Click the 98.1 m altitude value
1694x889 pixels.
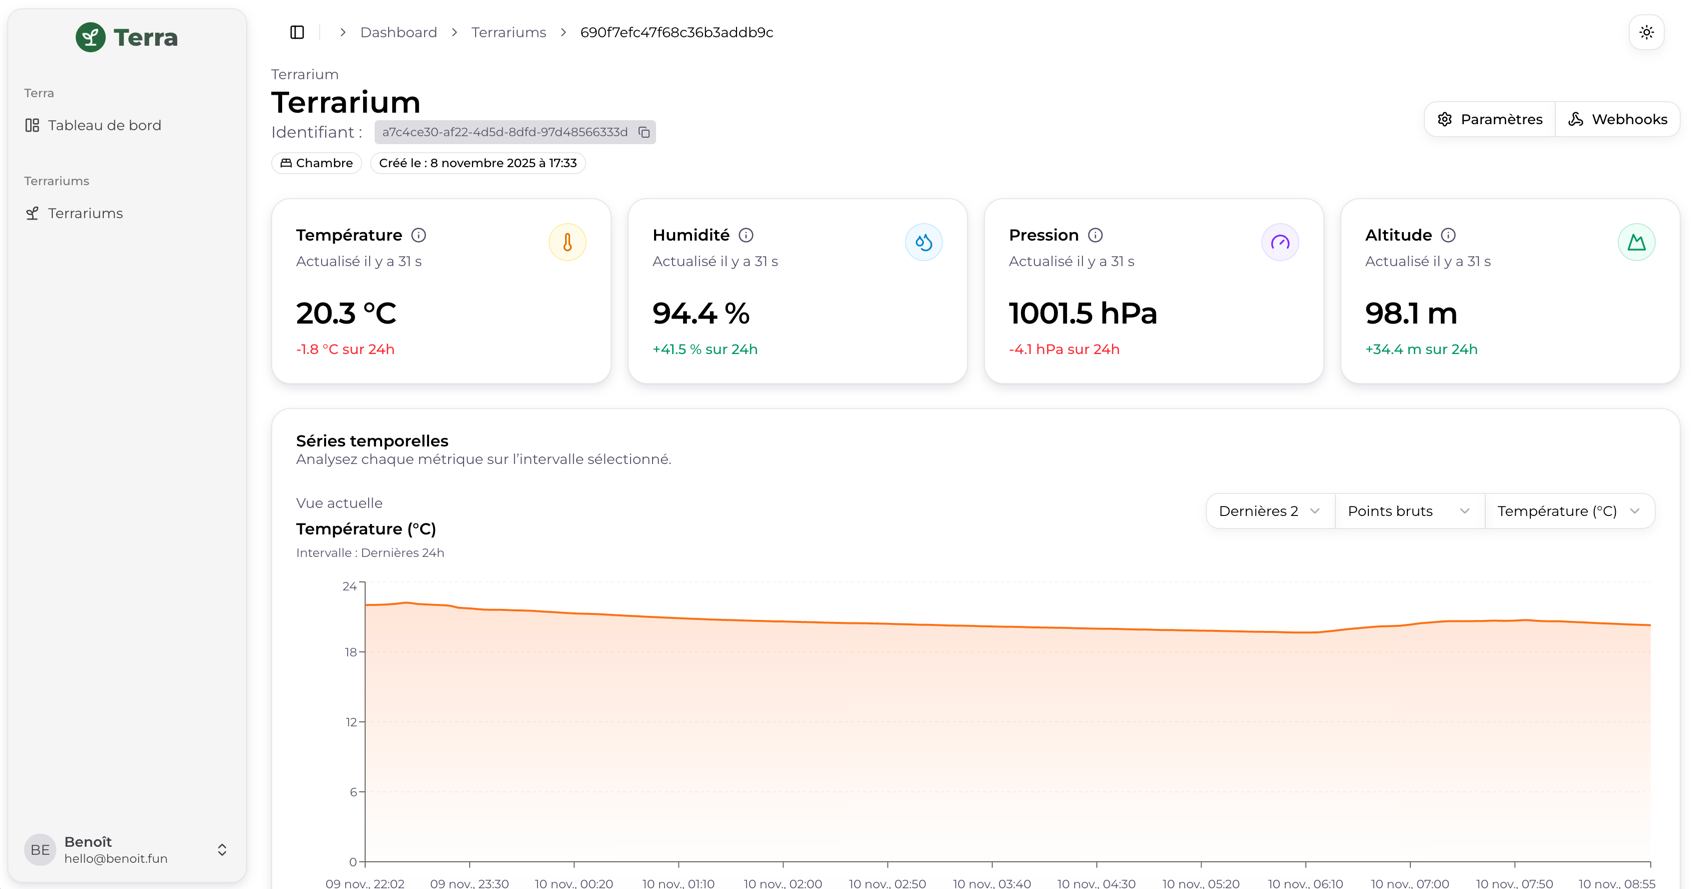tap(1411, 313)
